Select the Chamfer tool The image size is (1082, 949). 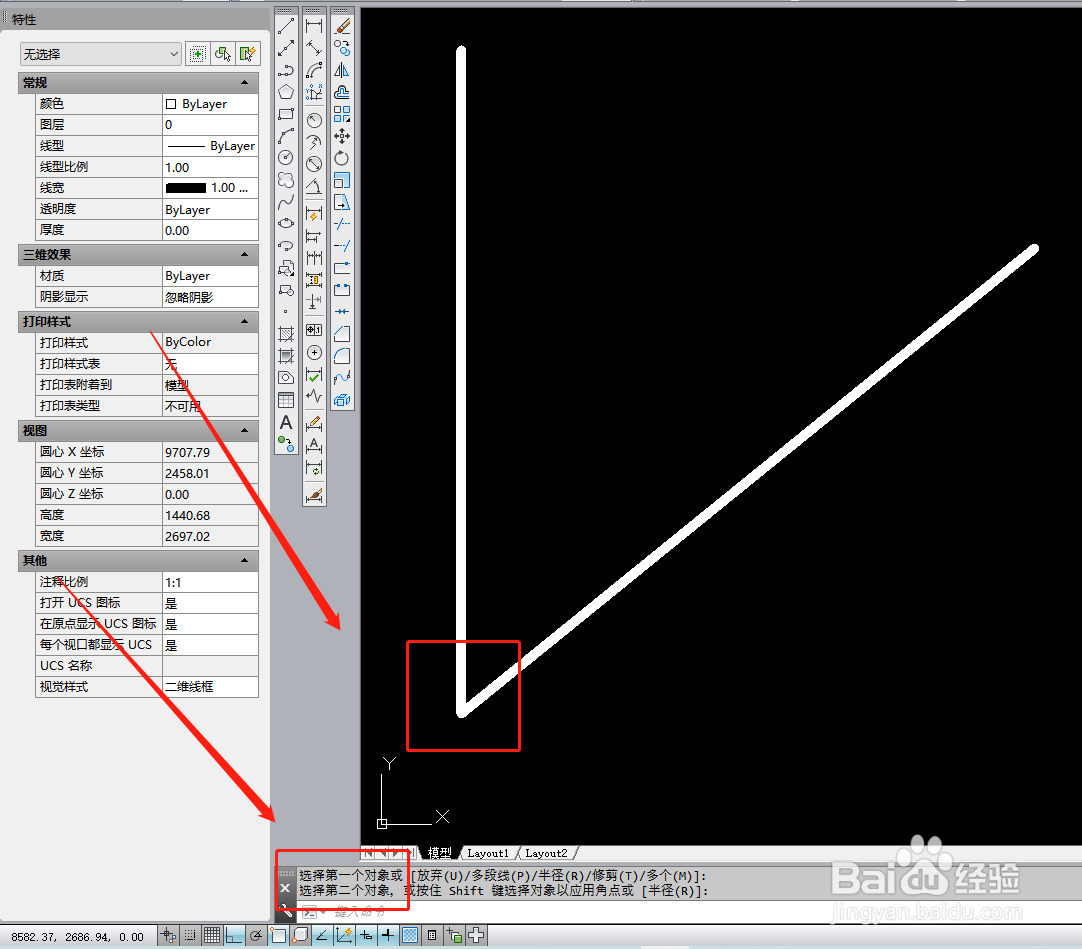pos(342,334)
